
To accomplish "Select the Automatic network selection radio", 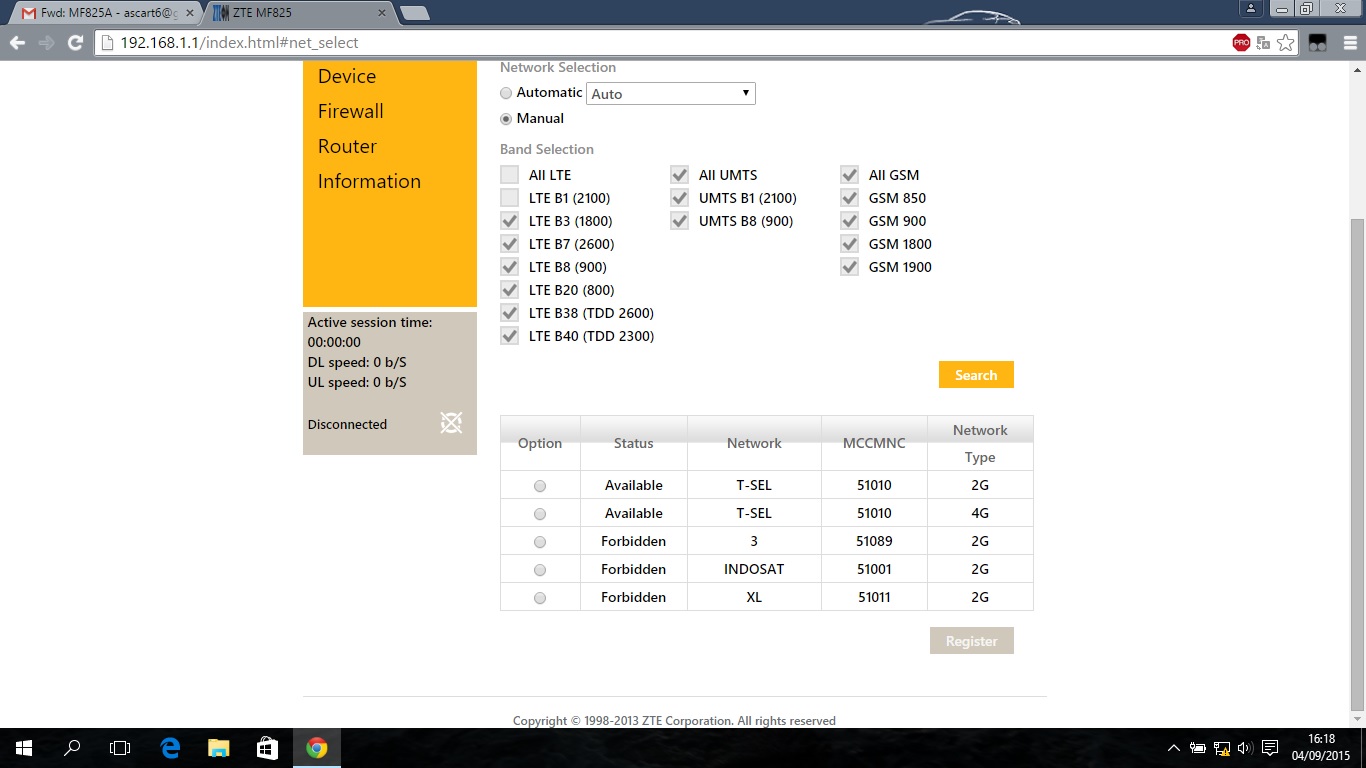I will click(x=506, y=93).
